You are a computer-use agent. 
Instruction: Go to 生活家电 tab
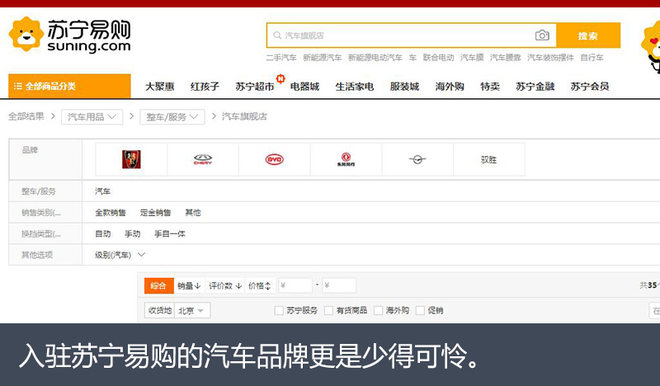click(354, 87)
